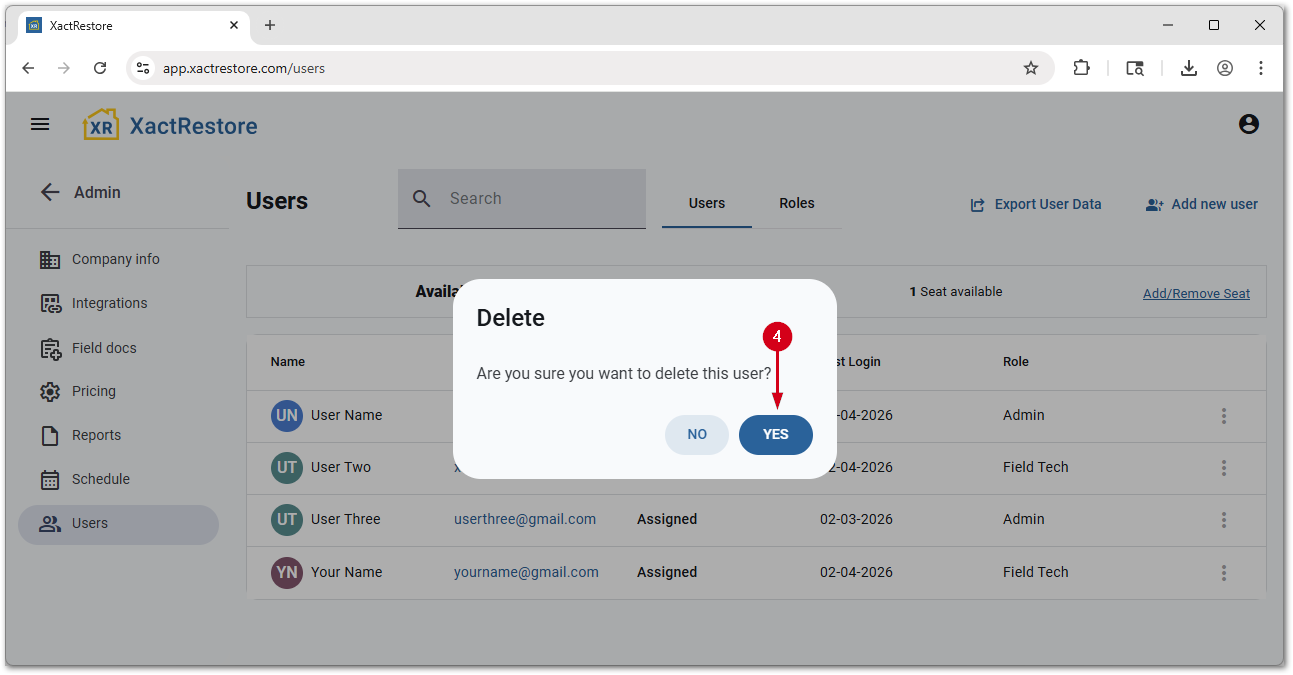Select the Users tab
Viewport: 1293px width, 675px height.
click(x=706, y=203)
